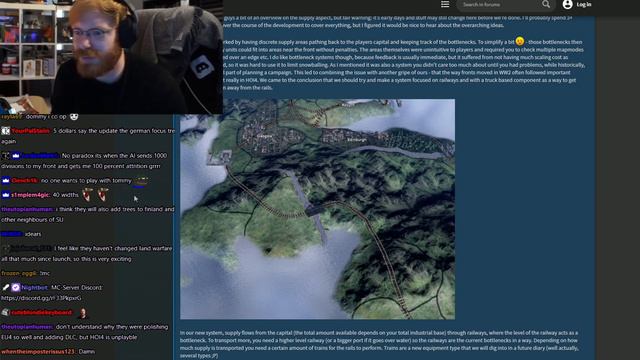Click the badge before the '5 dollars say' message

[5, 131]
